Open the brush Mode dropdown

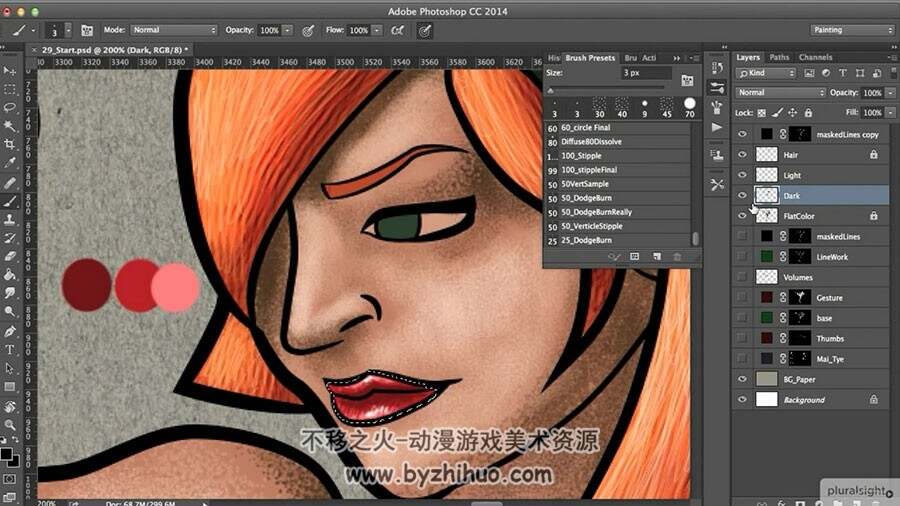tap(174, 30)
